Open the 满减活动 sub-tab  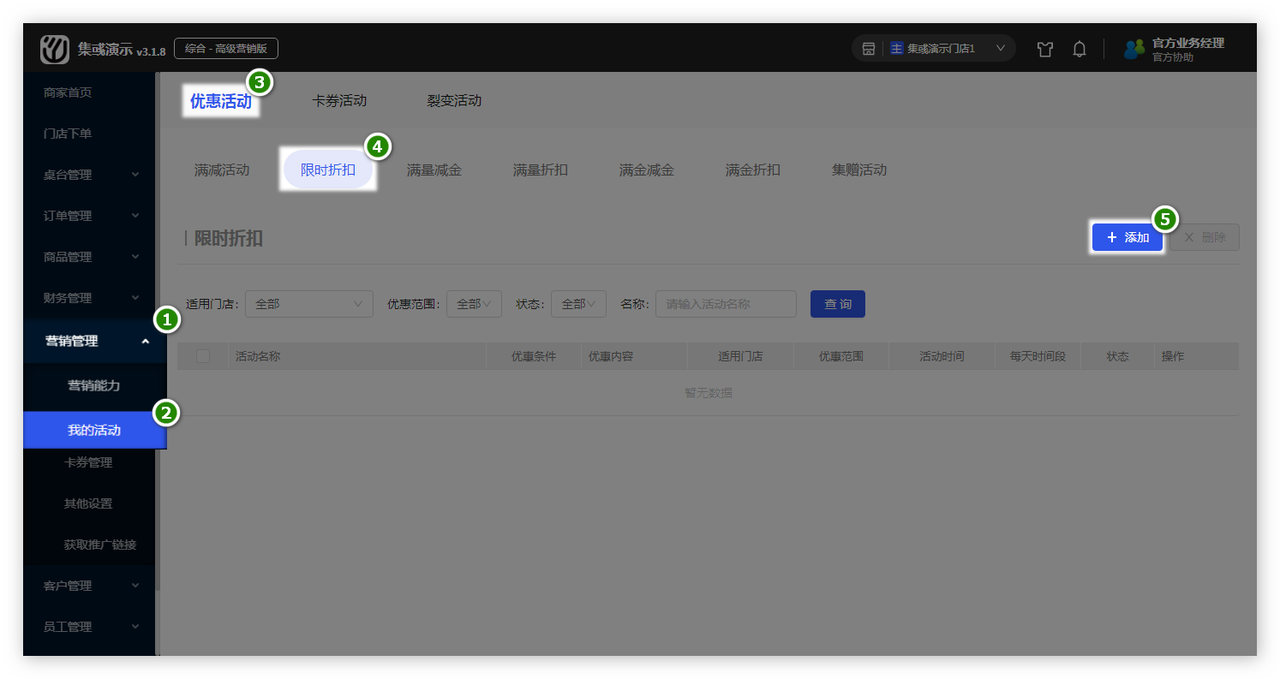[x=222, y=170]
